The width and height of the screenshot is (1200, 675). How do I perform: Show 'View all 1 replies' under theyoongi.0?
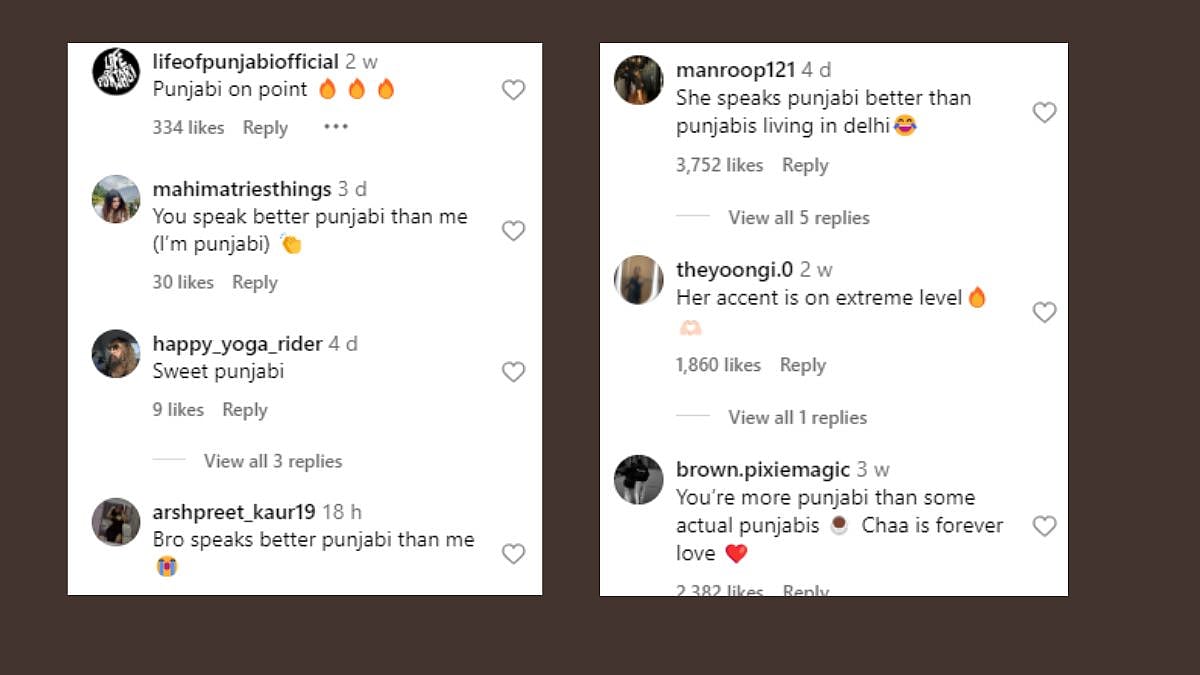point(797,418)
